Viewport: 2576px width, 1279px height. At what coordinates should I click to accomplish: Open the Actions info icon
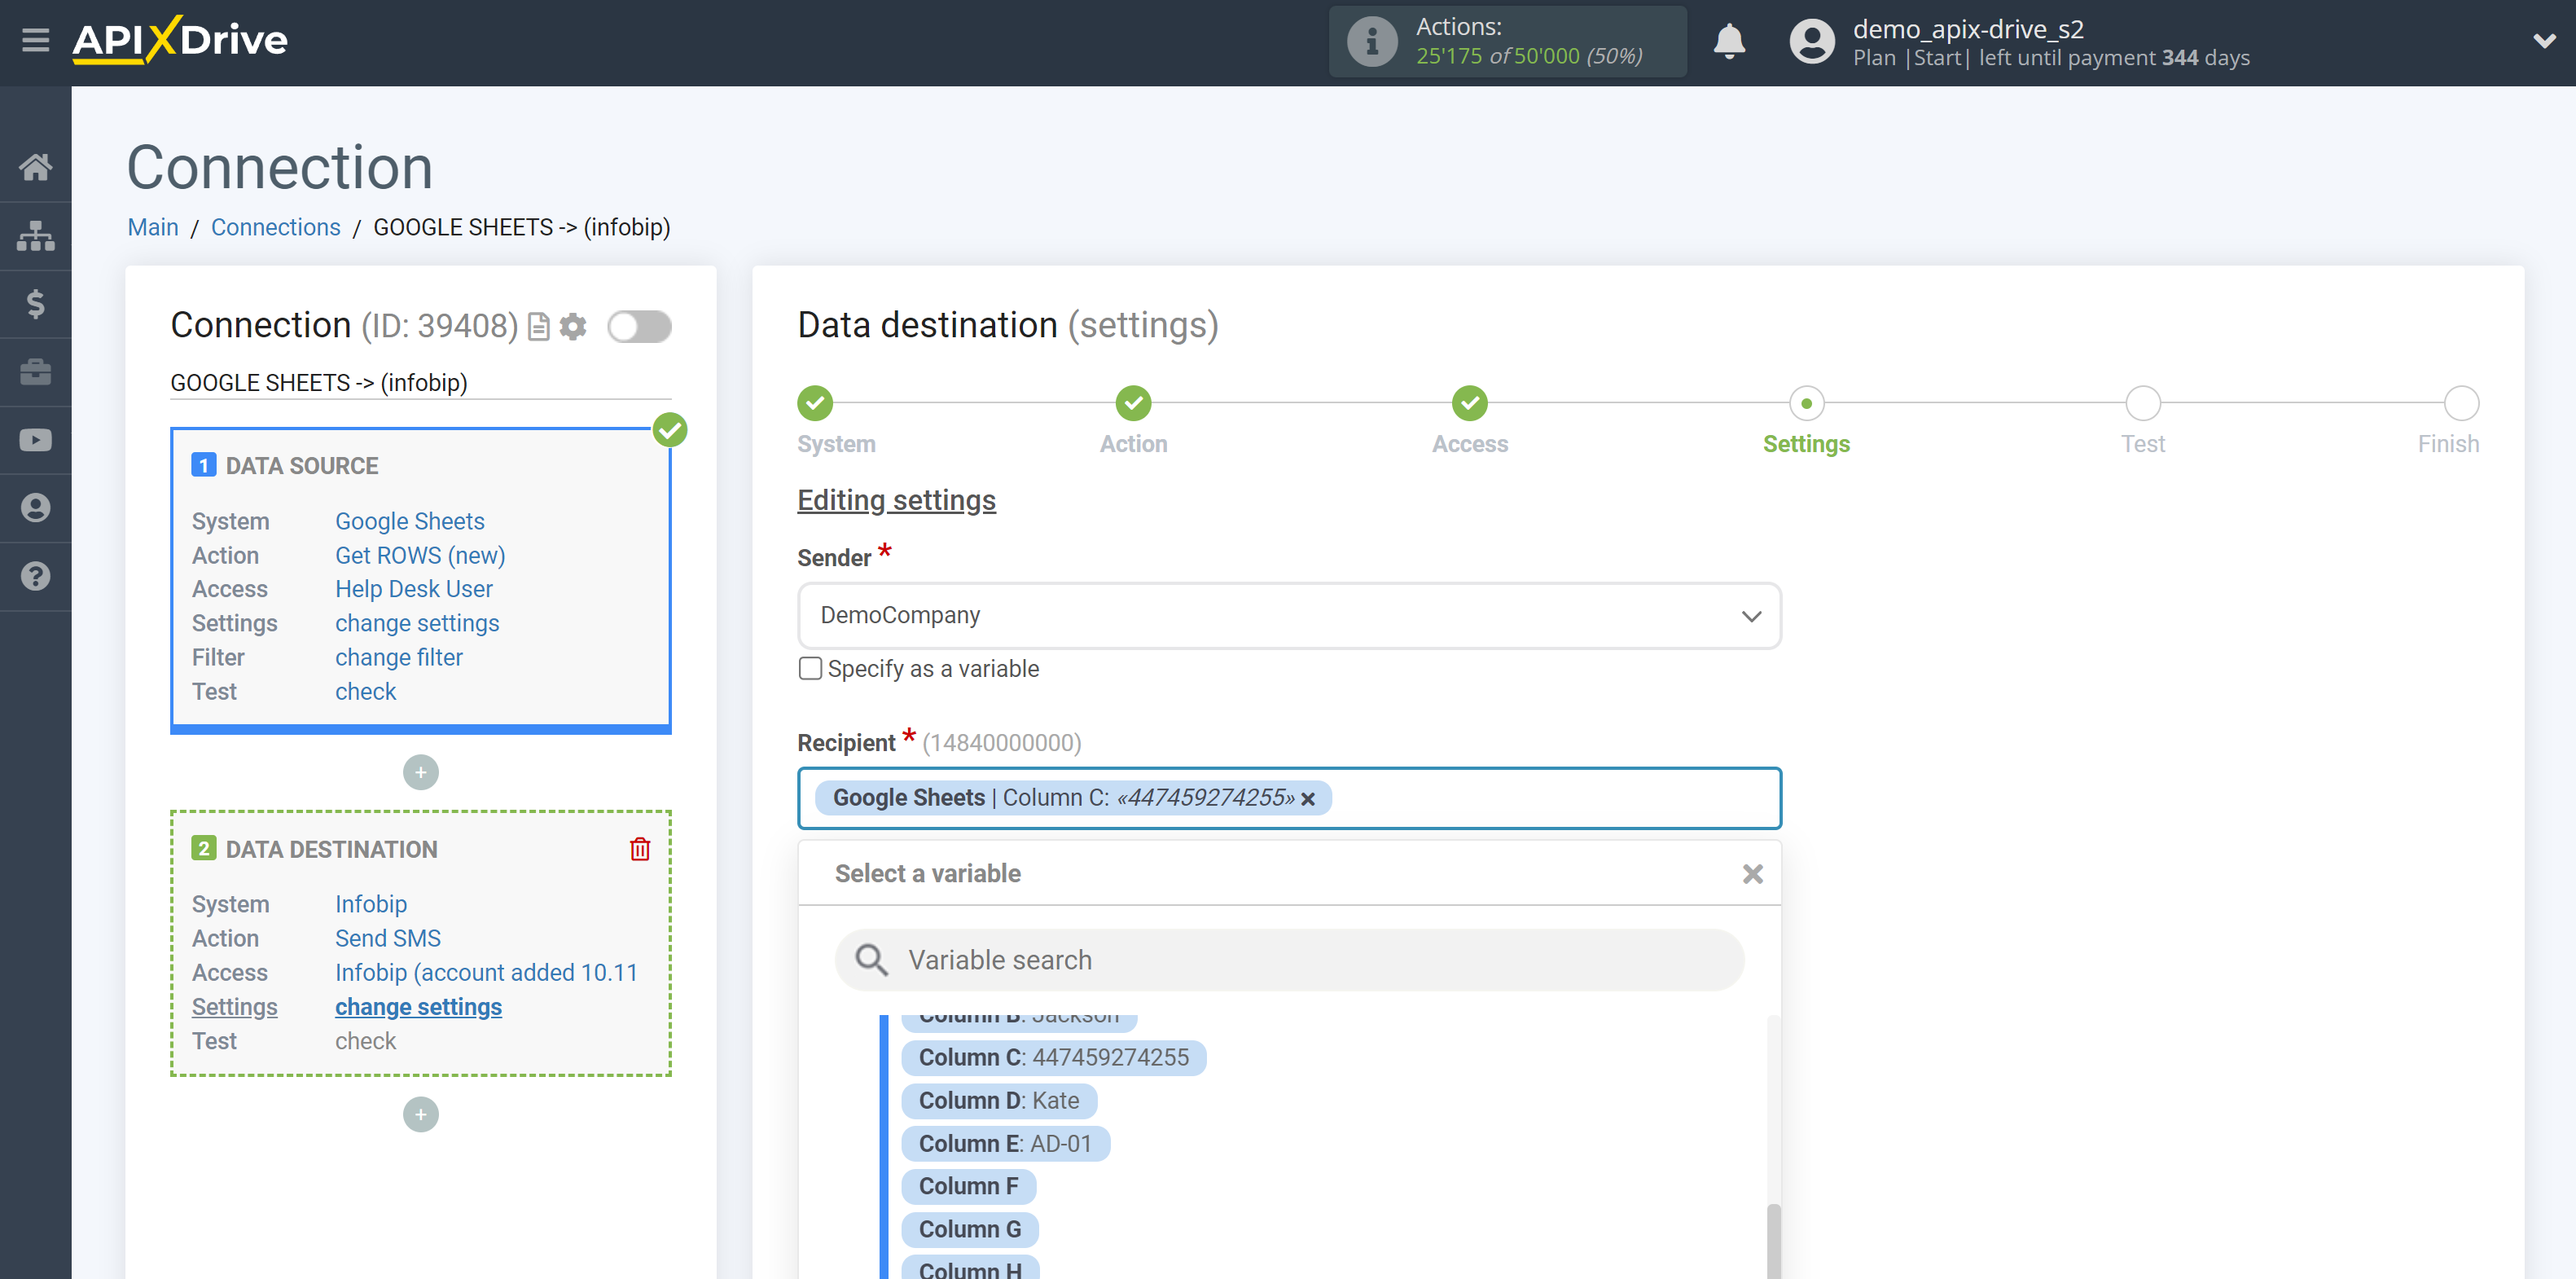tap(1371, 41)
